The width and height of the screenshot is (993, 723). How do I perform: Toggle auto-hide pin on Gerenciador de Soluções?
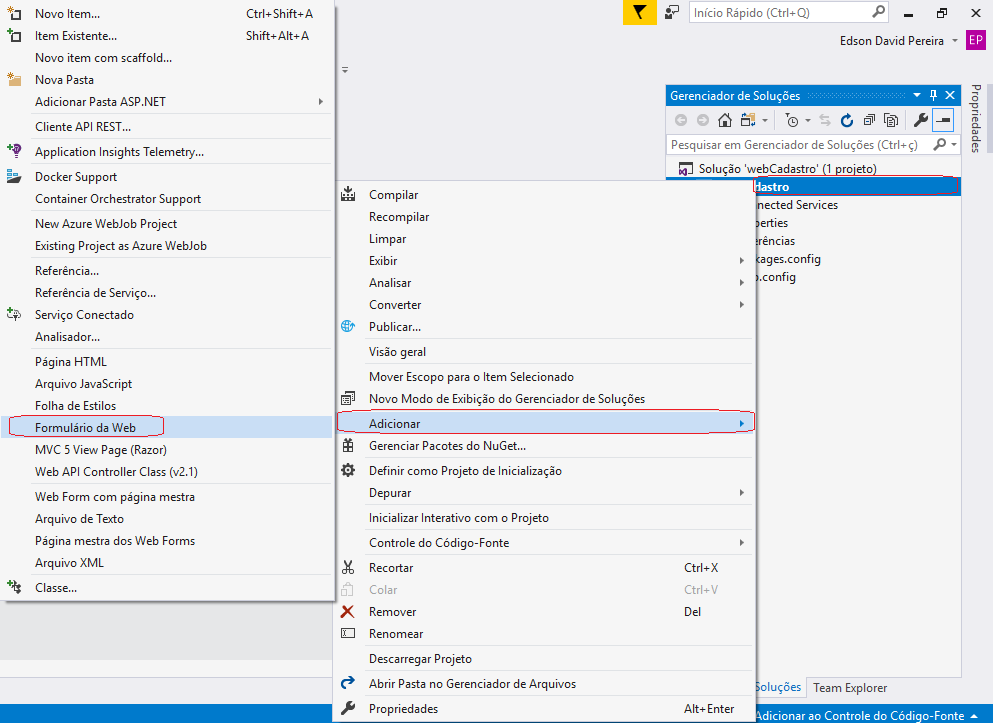click(934, 95)
